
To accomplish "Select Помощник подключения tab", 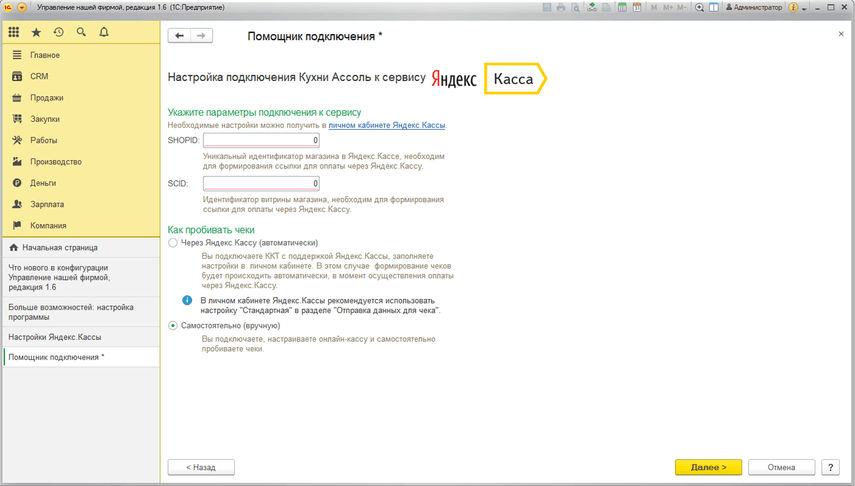I will pyautogui.click(x=81, y=357).
